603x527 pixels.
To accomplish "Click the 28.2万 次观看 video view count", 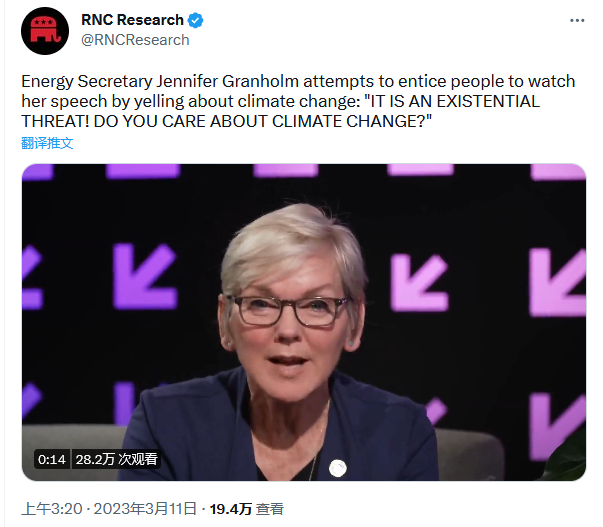I will [x=117, y=460].
